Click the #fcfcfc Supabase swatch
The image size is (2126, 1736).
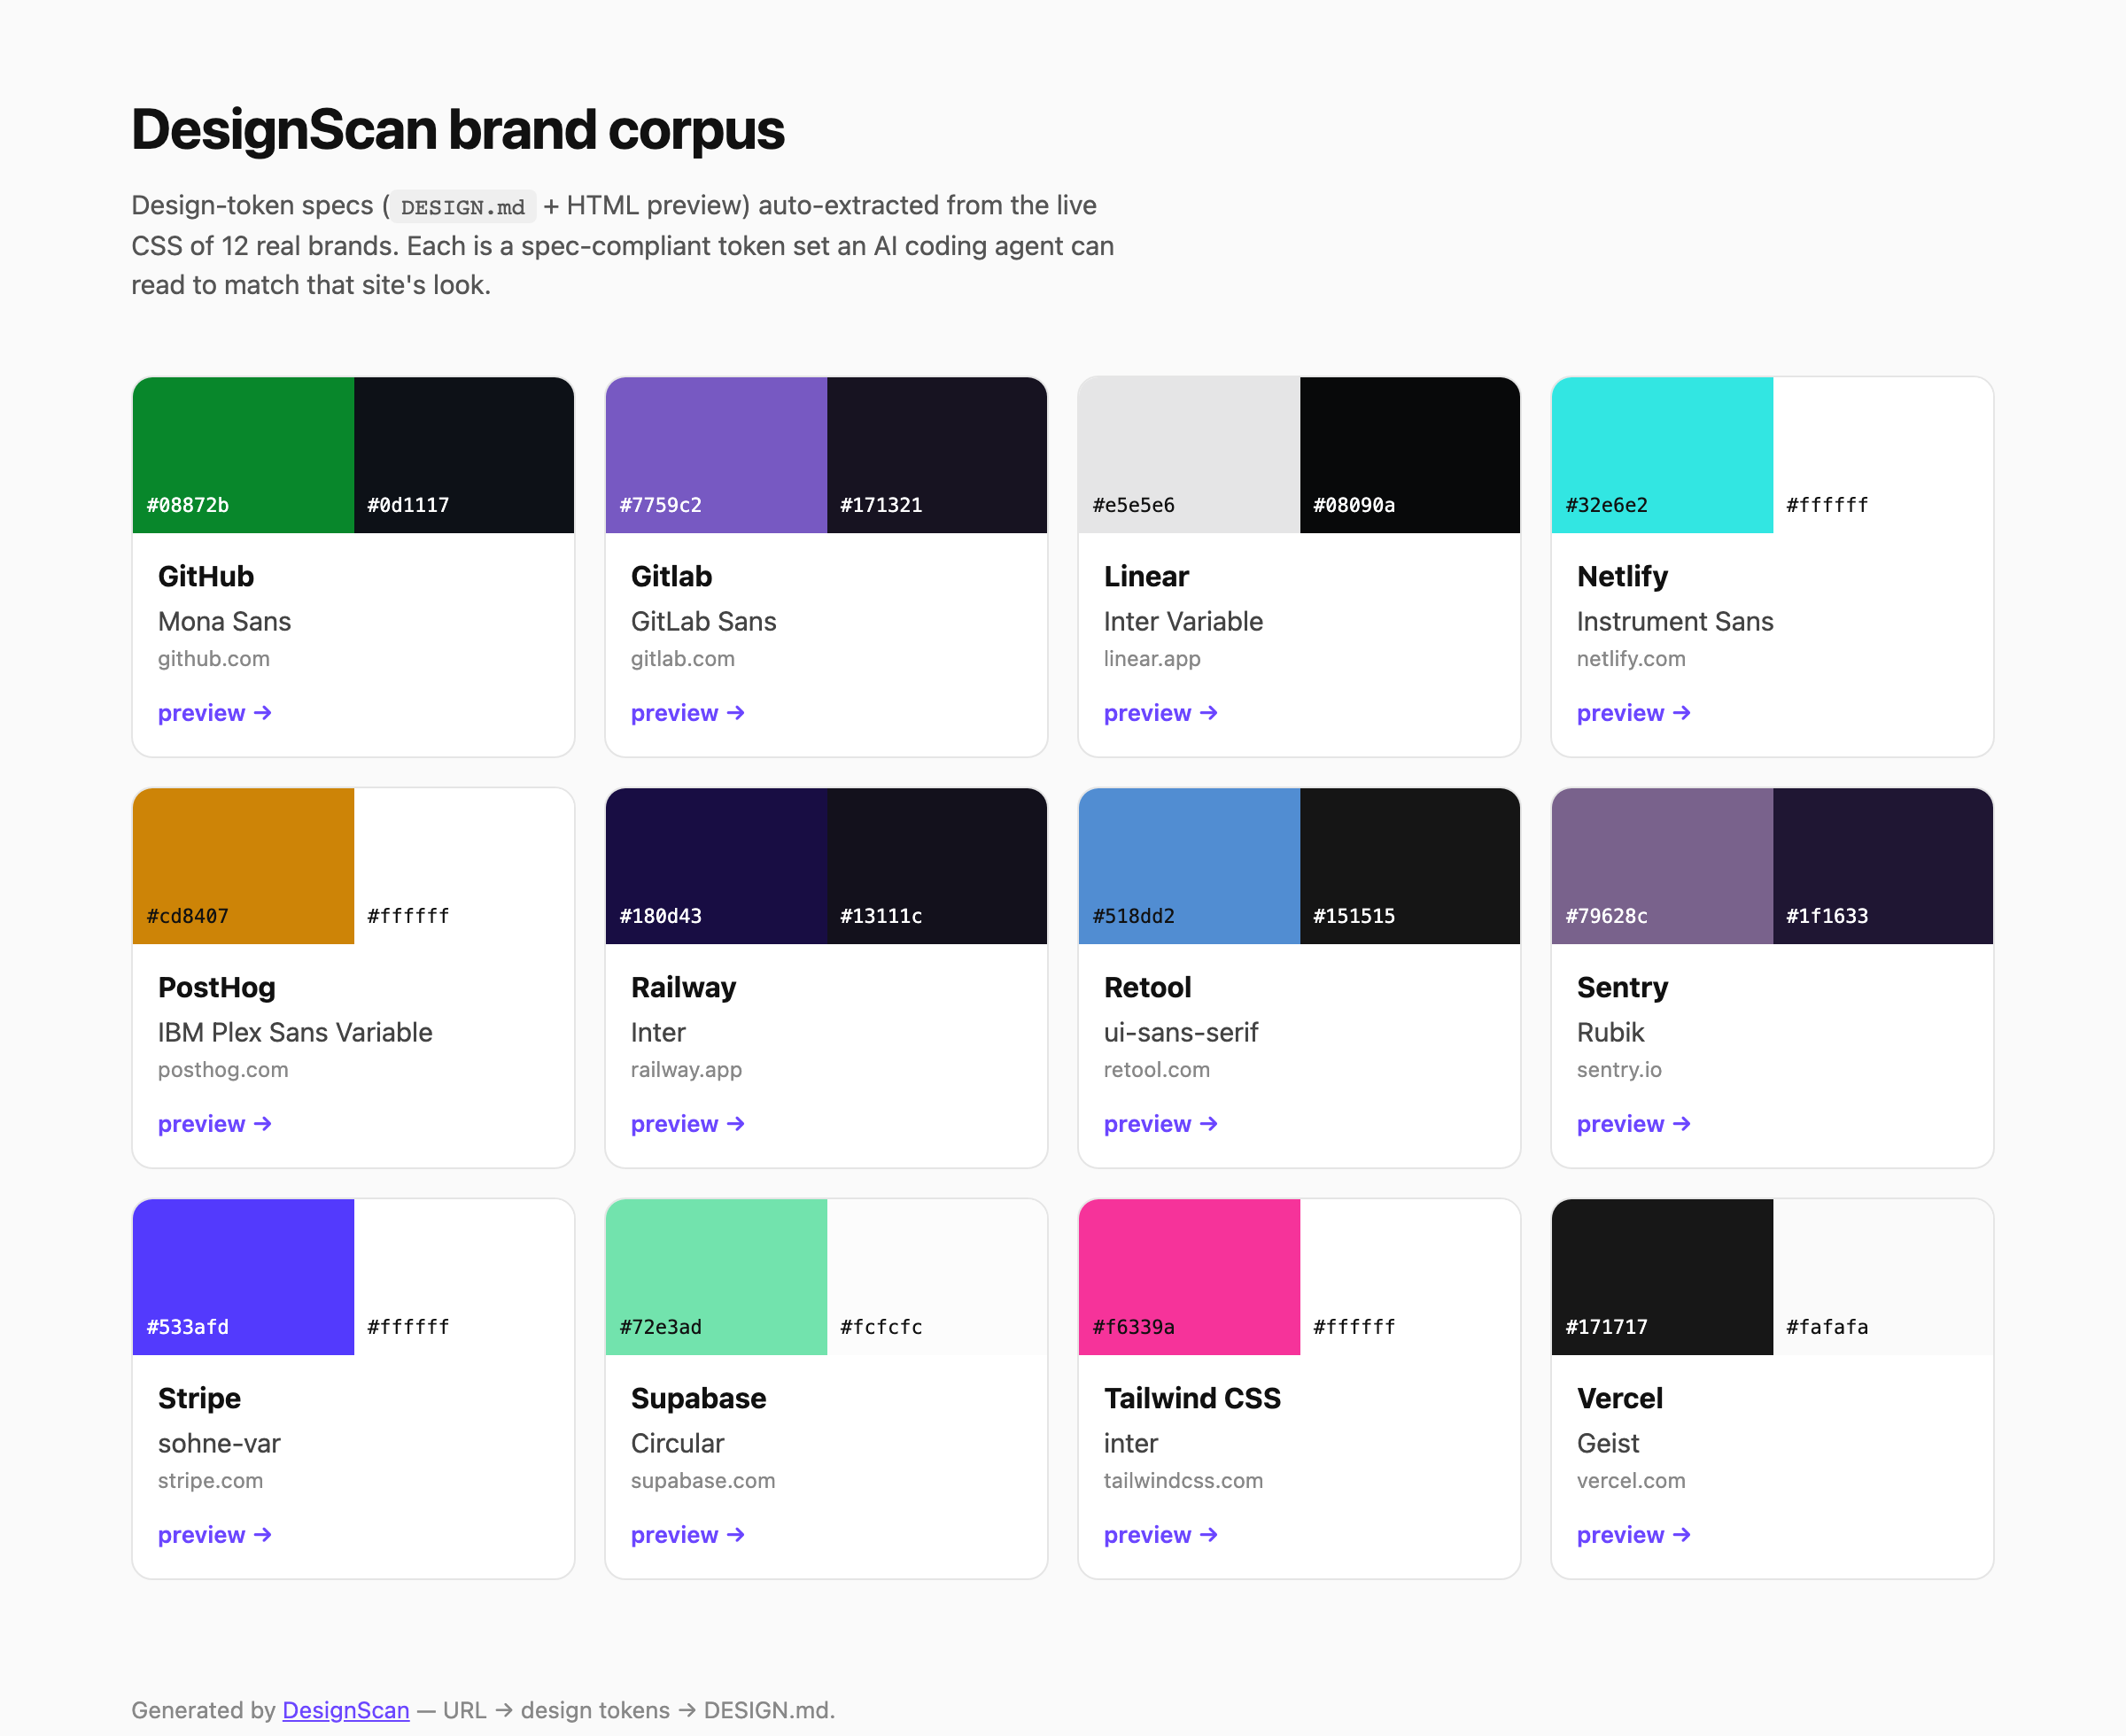coord(937,1277)
